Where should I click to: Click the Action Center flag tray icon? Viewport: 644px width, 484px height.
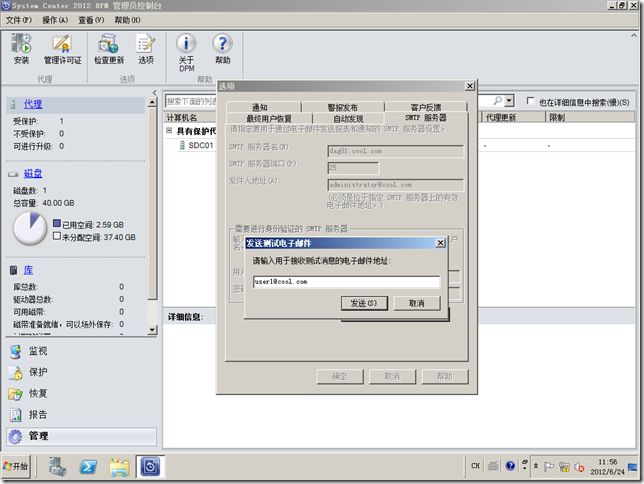click(x=549, y=467)
